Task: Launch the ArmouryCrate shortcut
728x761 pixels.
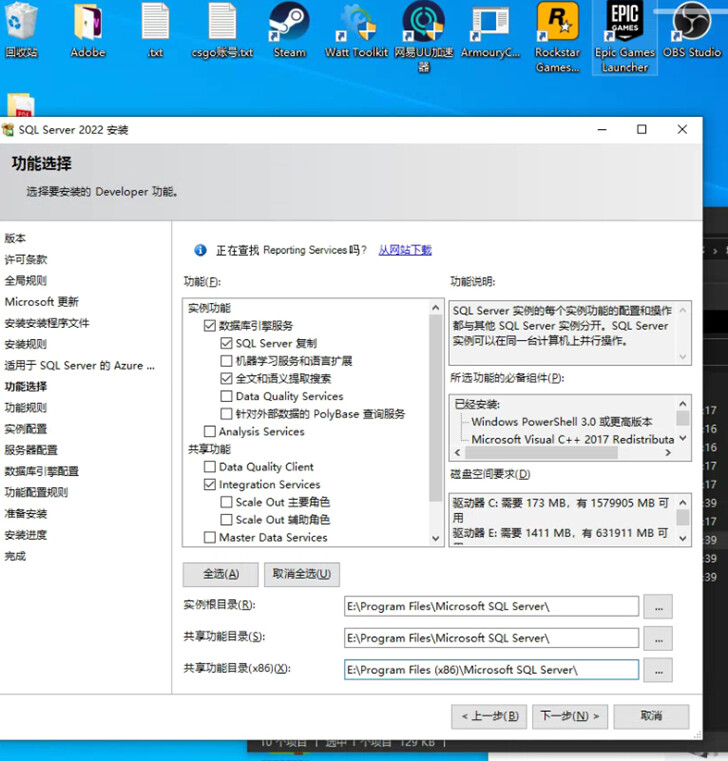Action: pos(490,30)
